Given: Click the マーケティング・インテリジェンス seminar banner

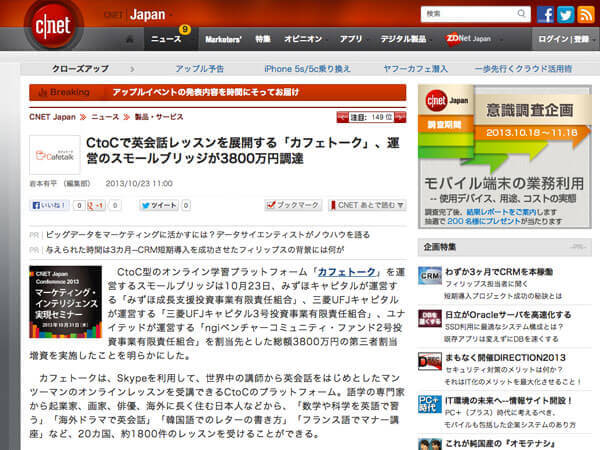Looking at the screenshot, I should [x=65, y=302].
